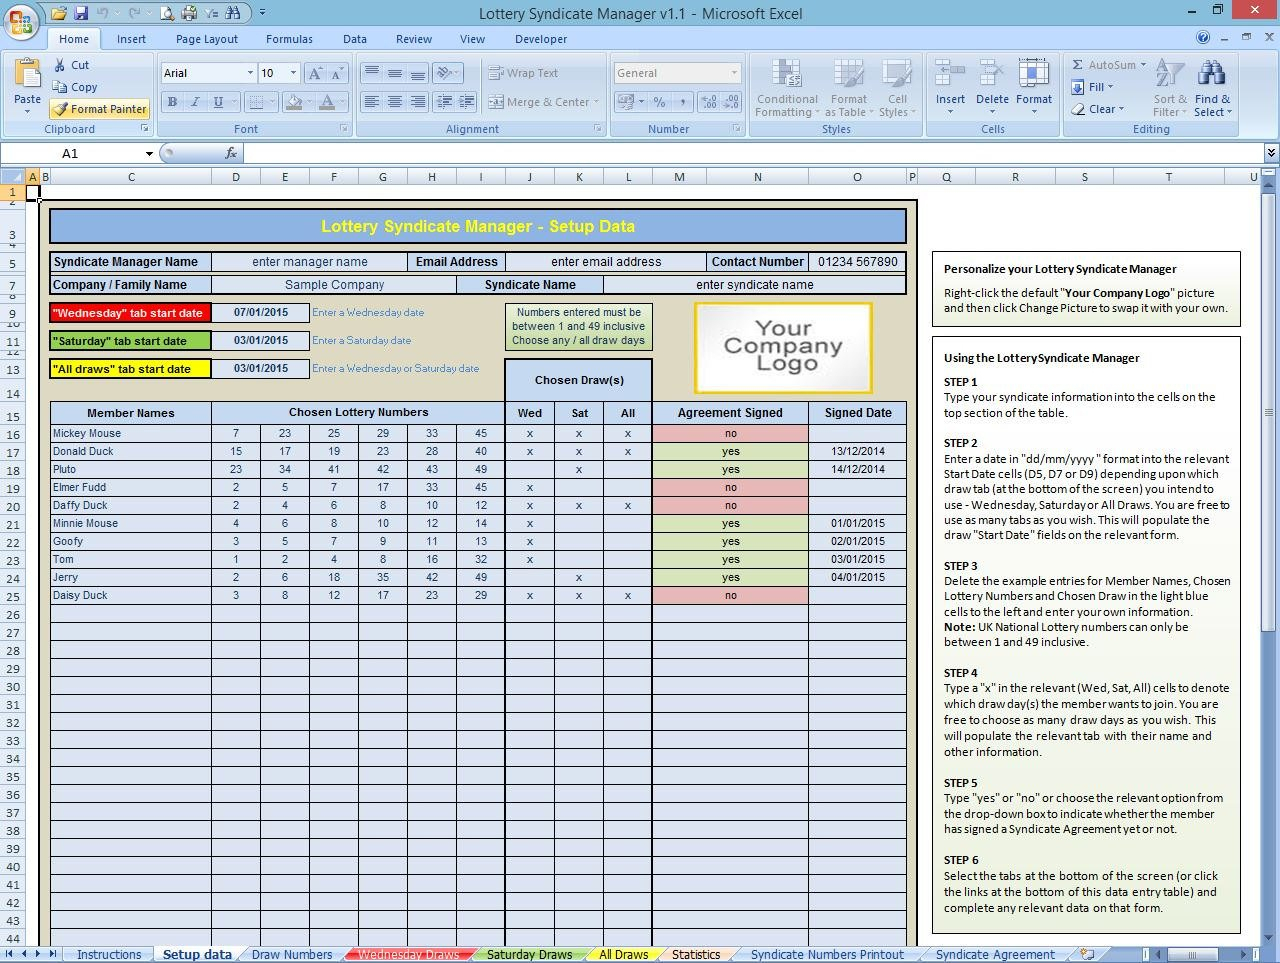Click the Cut scissors icon
The height and width of the screenshot is (963, 1280).
pos(58,65)
